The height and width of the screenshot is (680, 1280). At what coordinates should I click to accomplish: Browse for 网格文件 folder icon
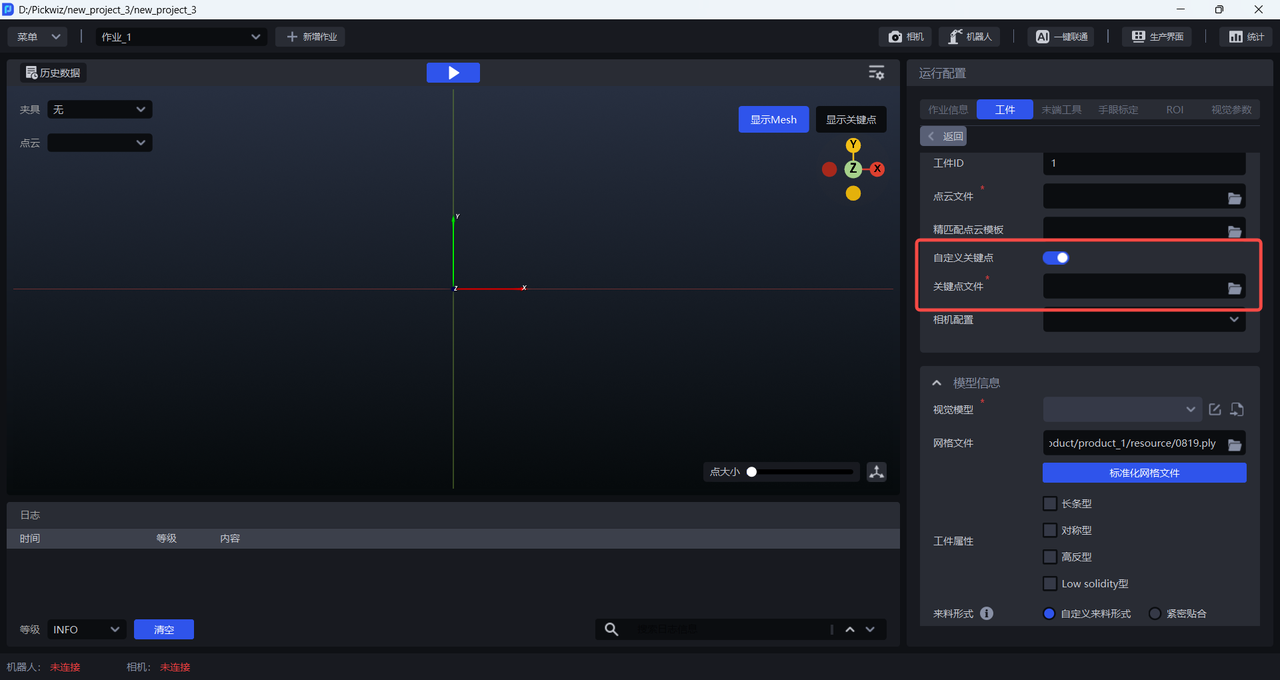click(x=1235, y=444)
